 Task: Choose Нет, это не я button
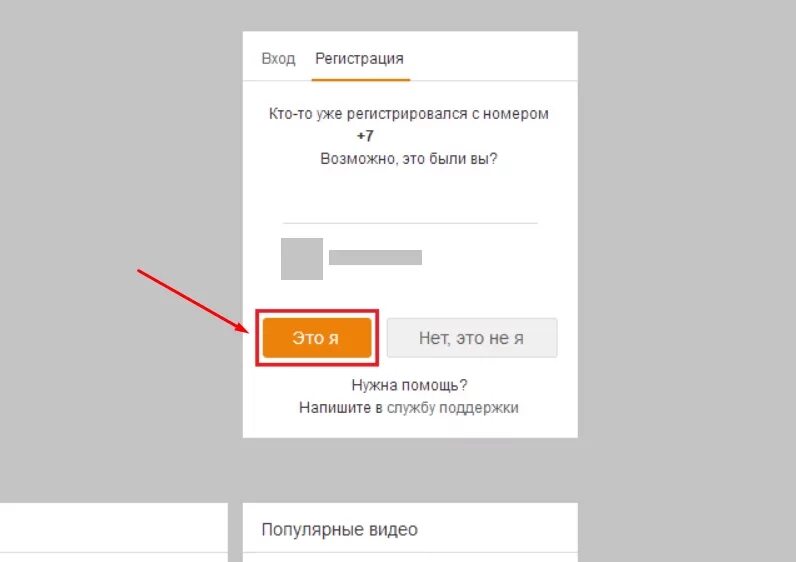(x=472, y=338)
